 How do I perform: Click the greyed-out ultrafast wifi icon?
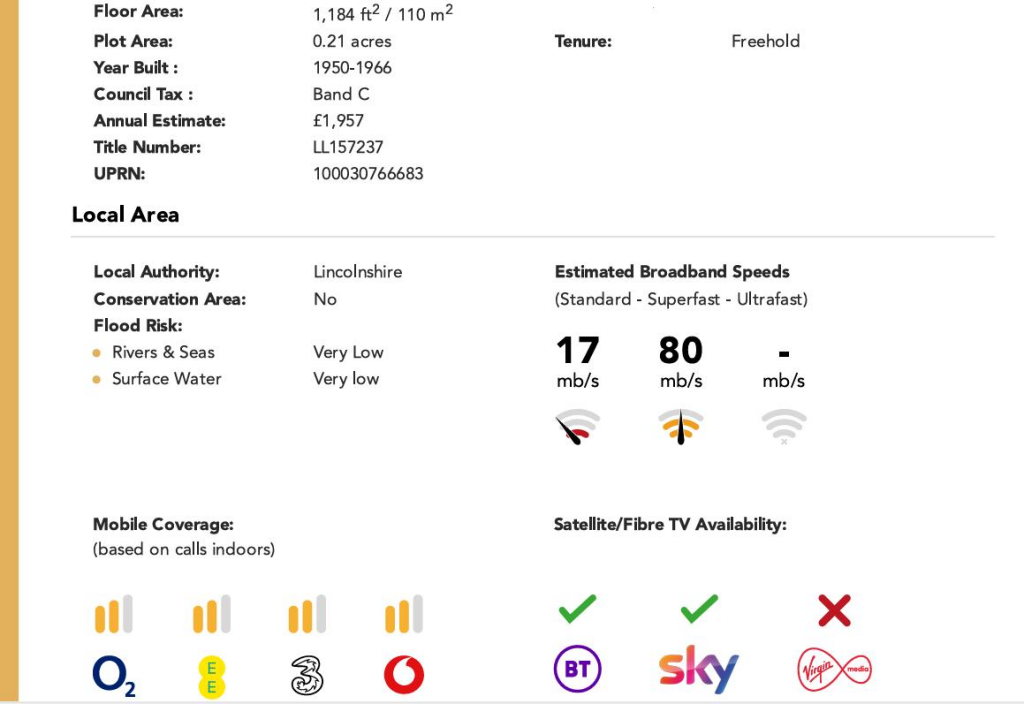point(784,426)
